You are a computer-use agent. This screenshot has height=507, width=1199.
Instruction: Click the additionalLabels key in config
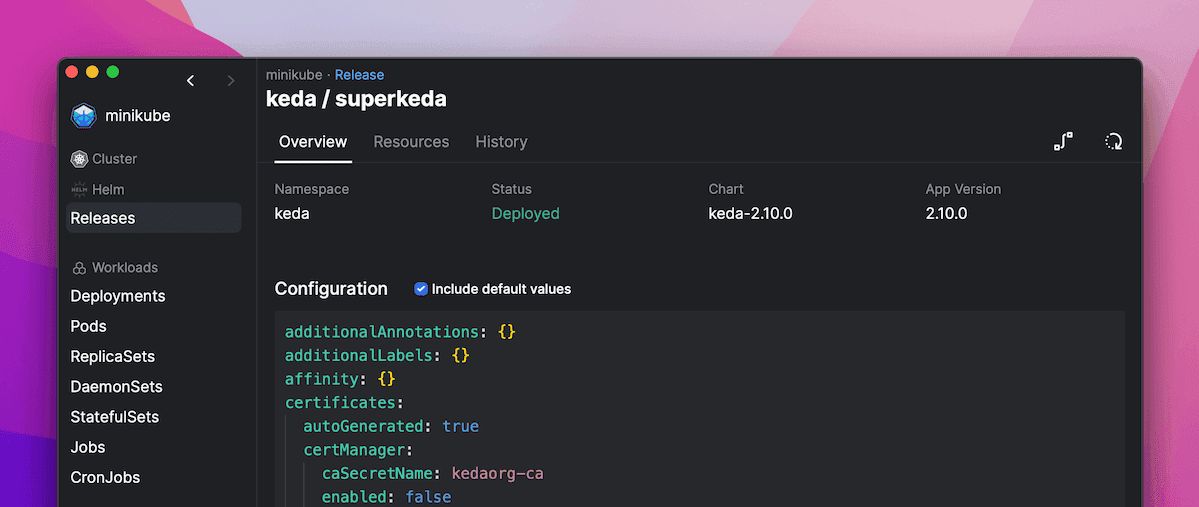coord(359,356)
